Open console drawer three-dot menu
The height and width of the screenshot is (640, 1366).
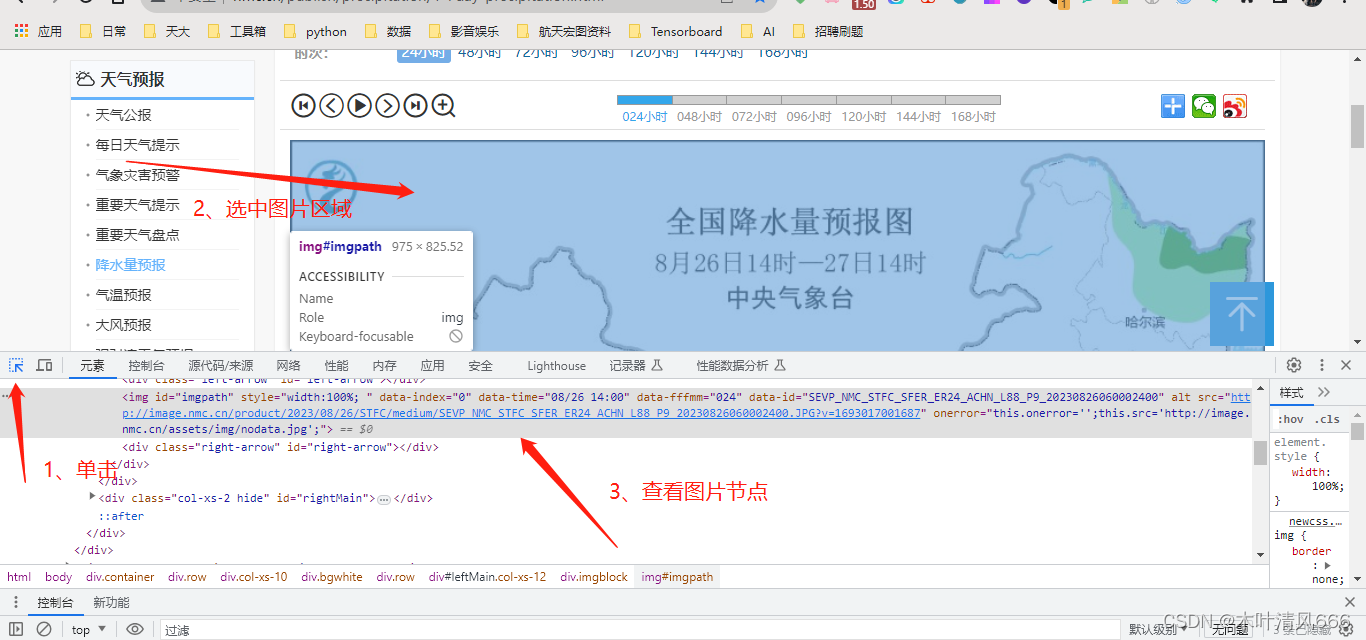click(16, 602)
